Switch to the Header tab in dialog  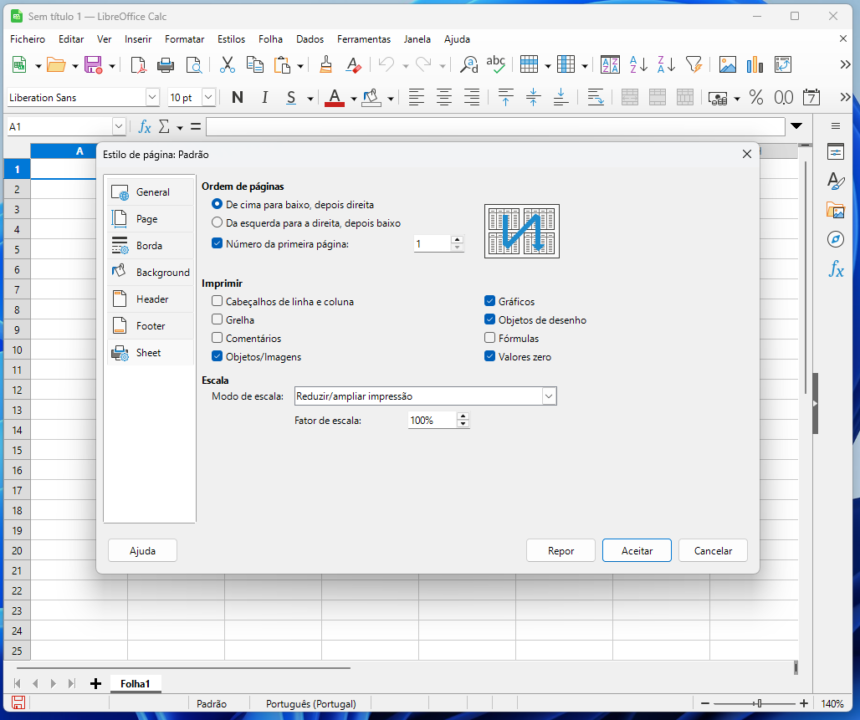[150, 299]
